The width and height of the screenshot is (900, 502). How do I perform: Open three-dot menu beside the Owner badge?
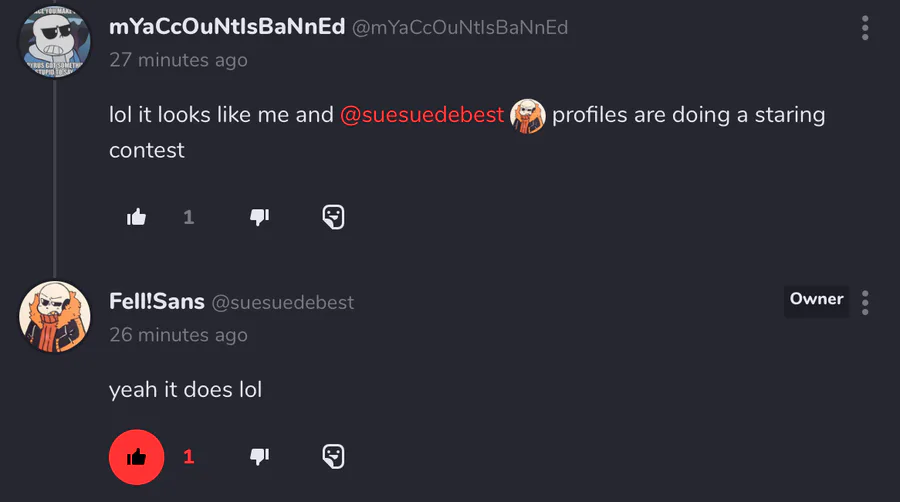(865, 302)
